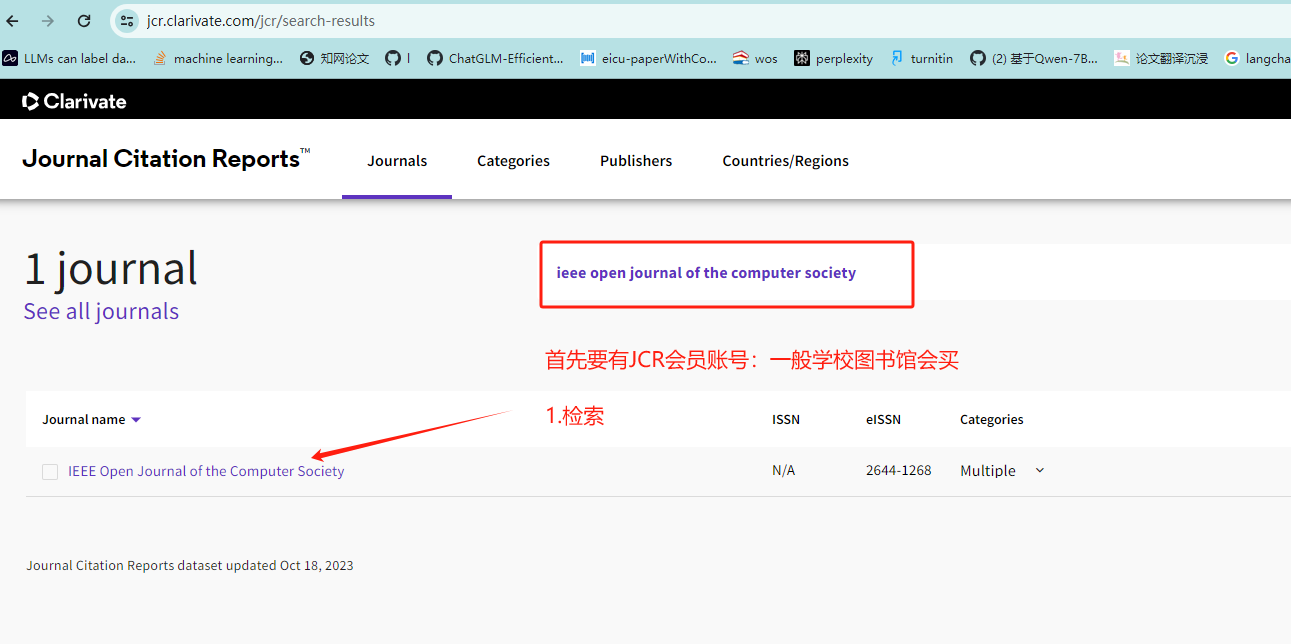Switch to the Countries/Regions tab

pyautogui.click(x=786, y=161)
